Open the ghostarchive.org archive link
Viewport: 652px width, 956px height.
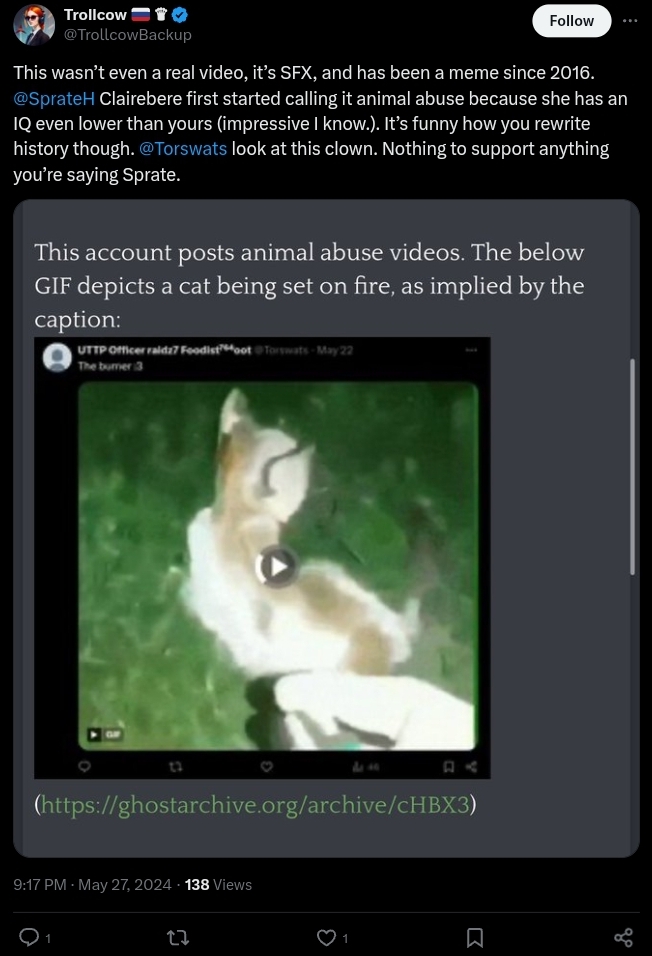[x=256, y=805]
